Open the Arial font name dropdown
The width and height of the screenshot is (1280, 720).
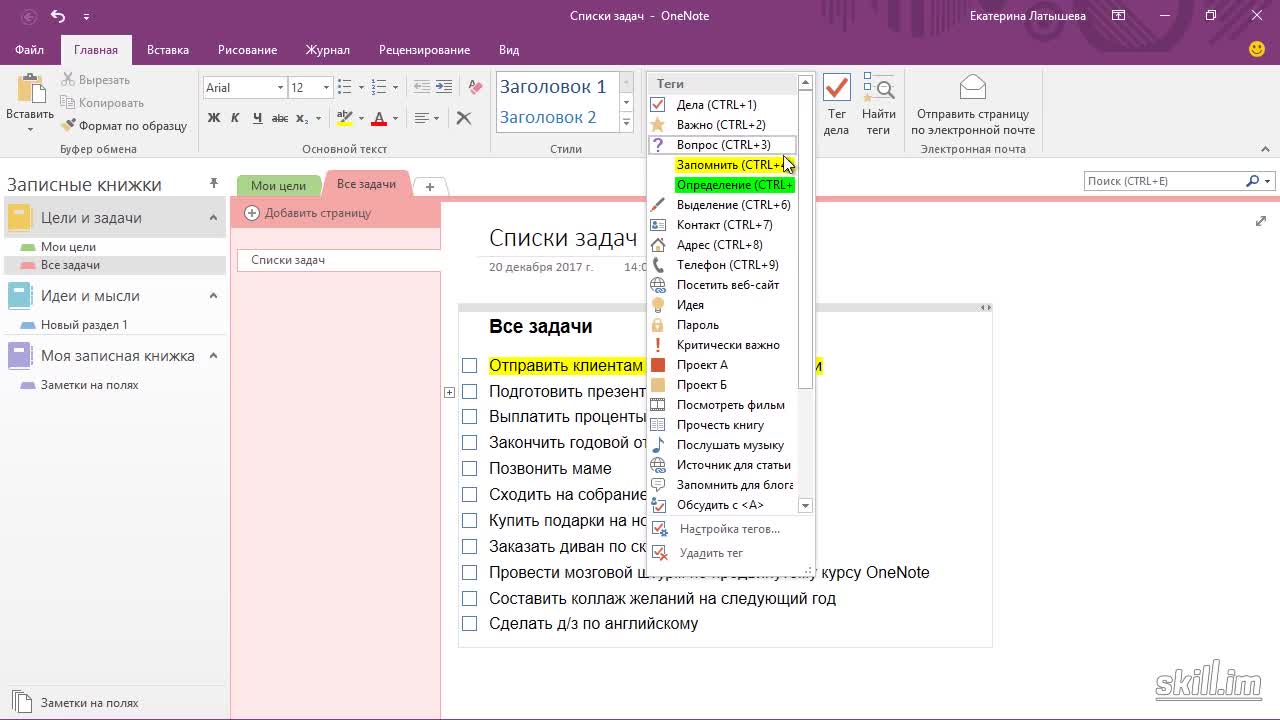click(280, 88)
